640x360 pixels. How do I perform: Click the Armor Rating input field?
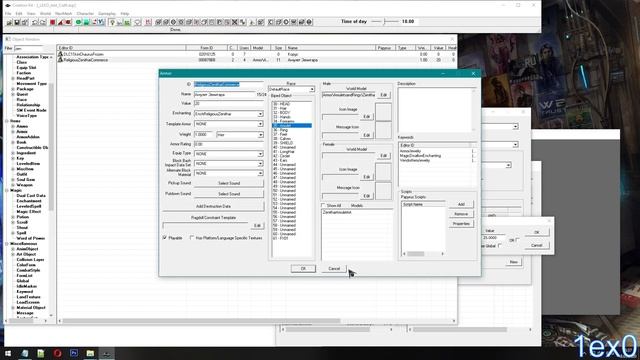pos(229,144)
